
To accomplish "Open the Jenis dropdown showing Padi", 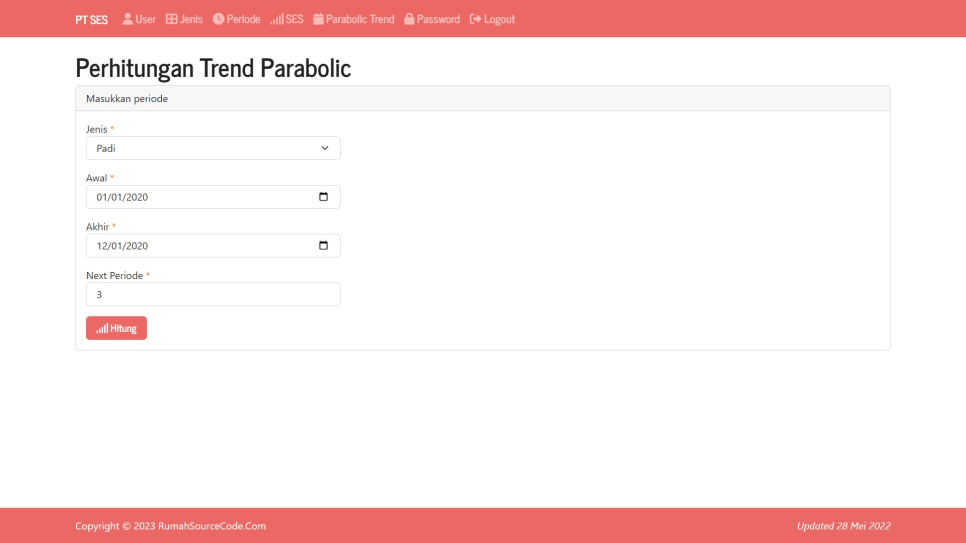I will point(213,148).
